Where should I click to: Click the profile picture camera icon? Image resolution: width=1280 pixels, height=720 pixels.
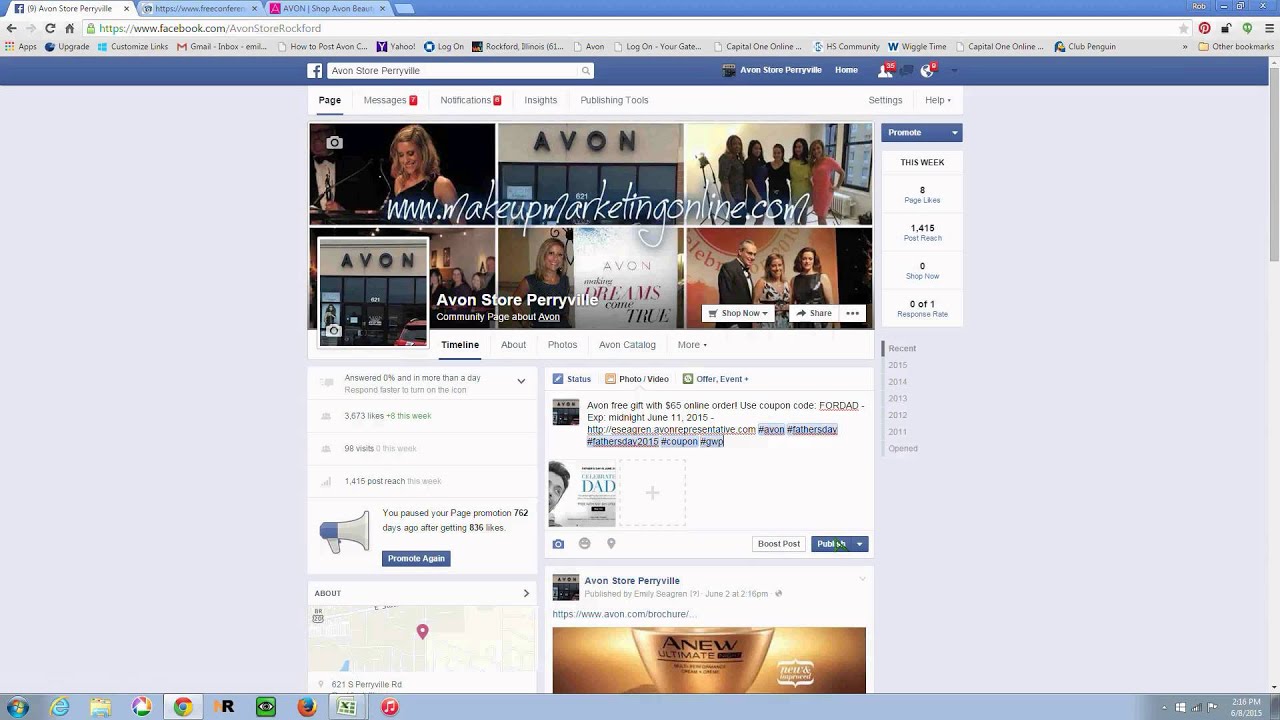[x=334, y=330]
